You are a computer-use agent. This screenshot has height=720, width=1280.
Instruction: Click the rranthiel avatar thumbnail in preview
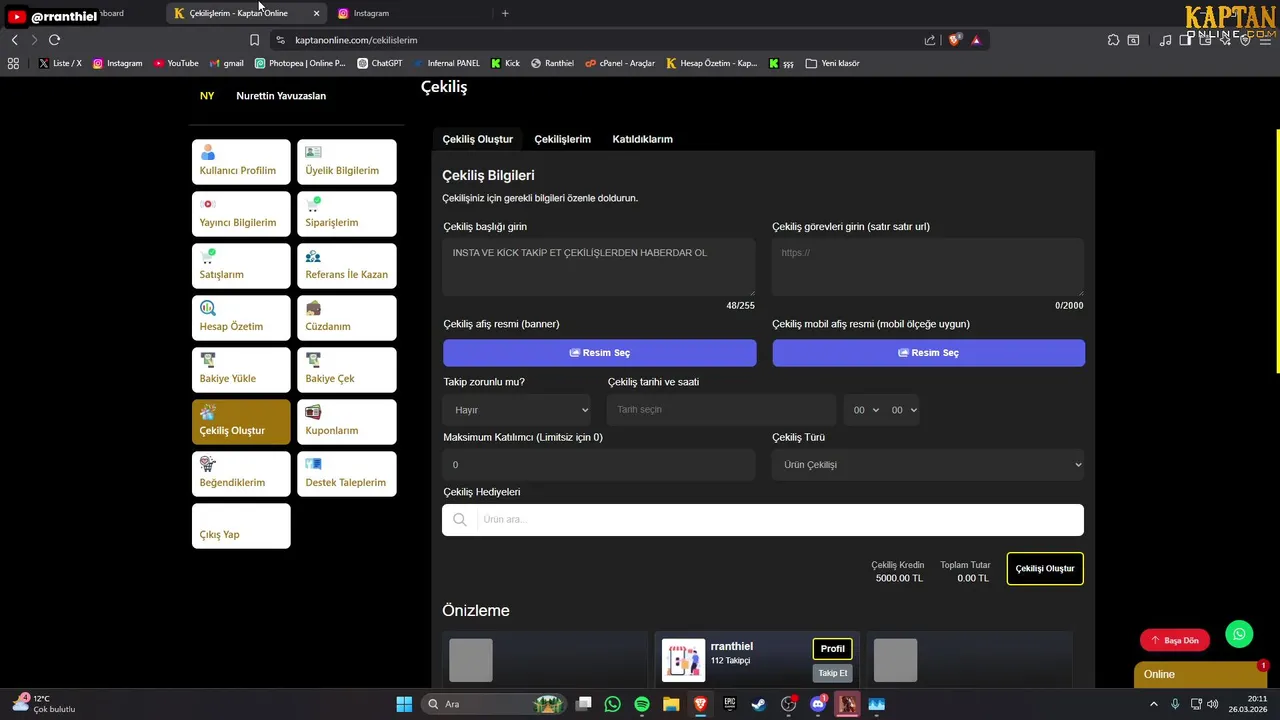pos(683,661)
